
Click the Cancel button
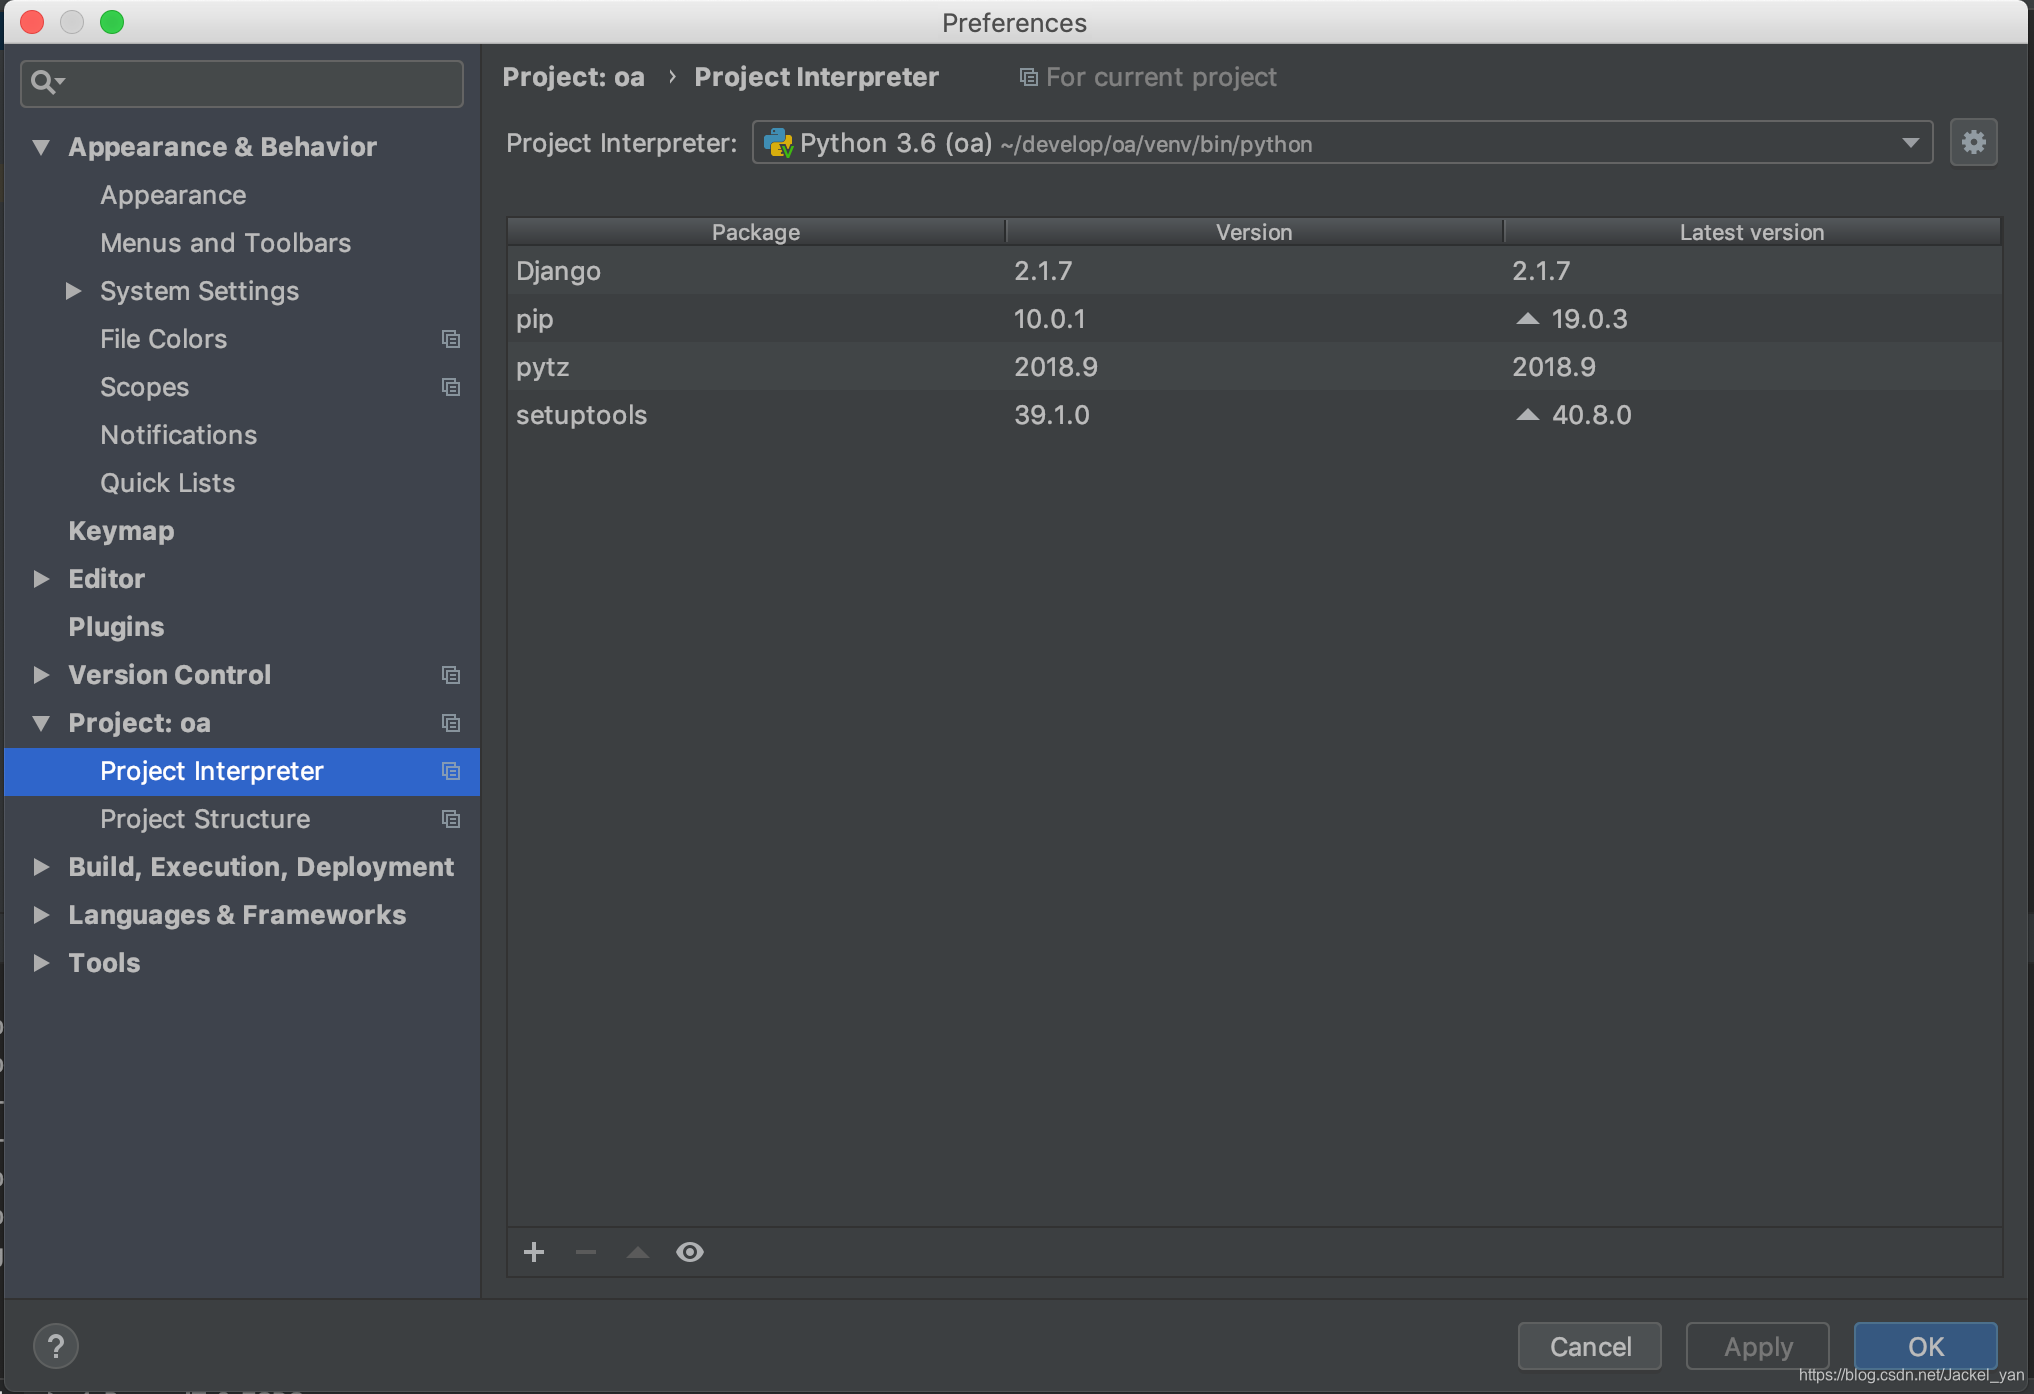tap(1590, 1346)
